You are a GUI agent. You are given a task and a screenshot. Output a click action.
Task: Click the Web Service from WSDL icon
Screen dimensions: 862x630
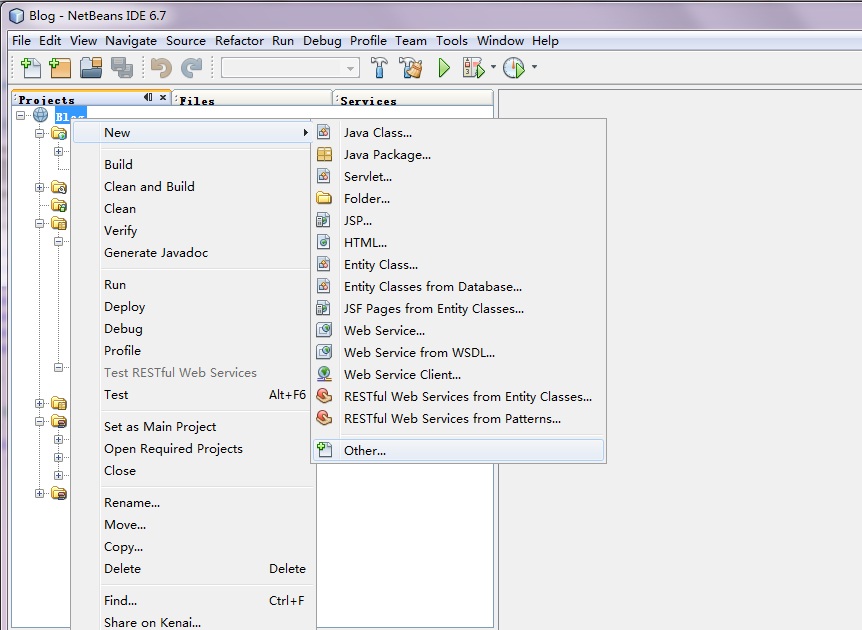[324, 352]
